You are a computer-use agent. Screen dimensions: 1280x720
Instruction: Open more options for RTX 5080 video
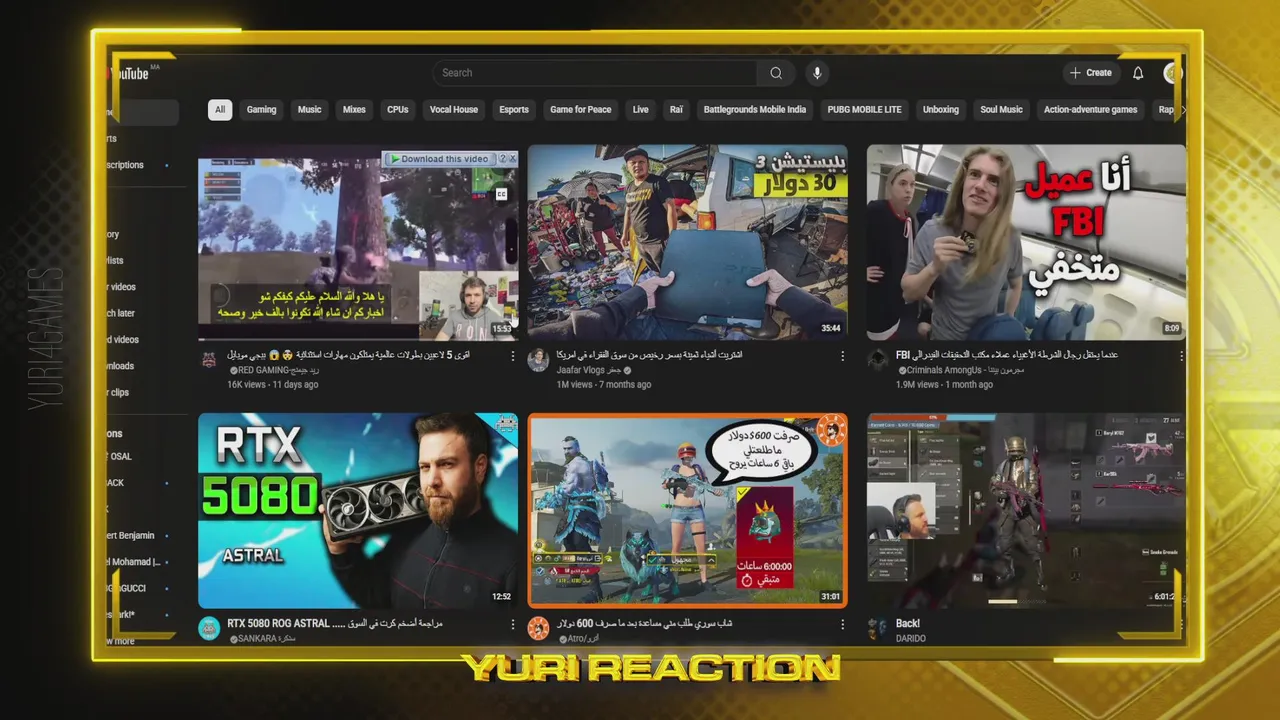[x=513, y=624]
